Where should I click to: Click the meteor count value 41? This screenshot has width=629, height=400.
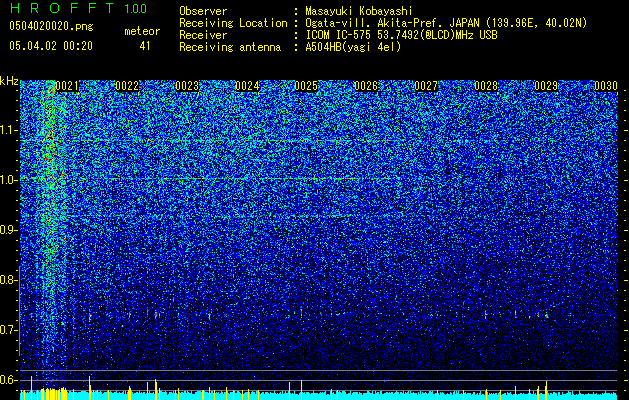145,46
